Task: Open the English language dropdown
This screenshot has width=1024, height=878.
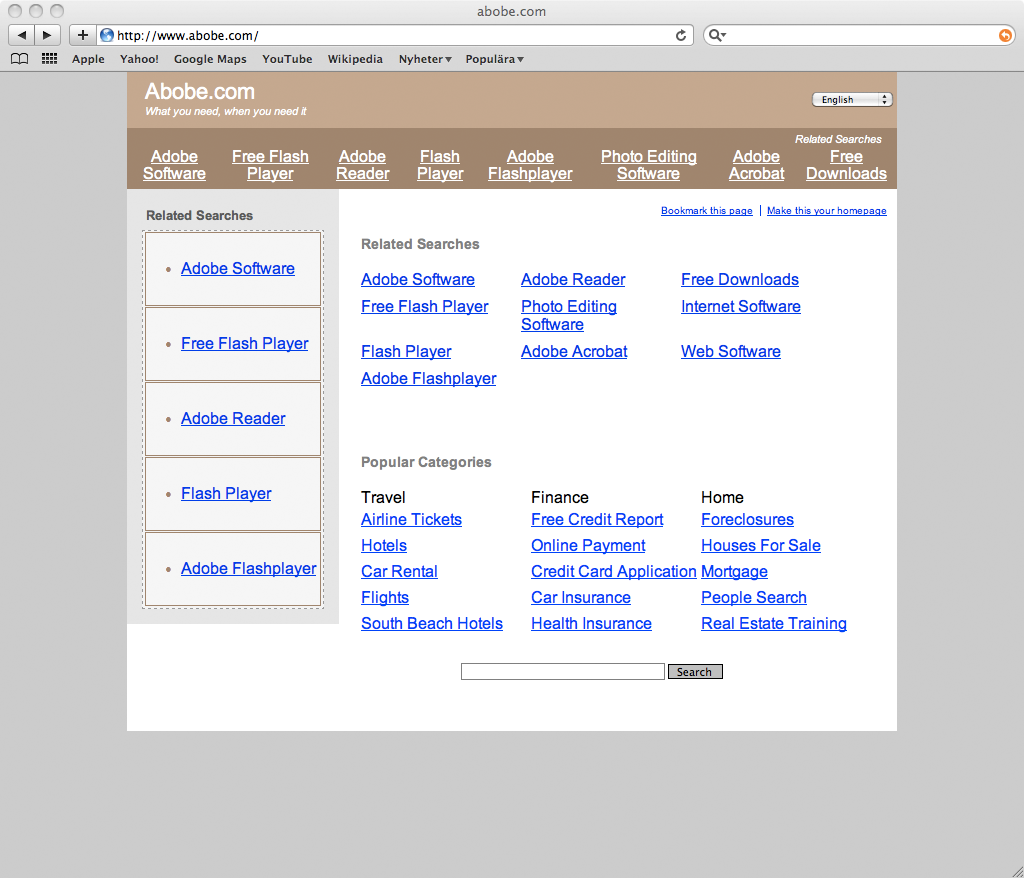Action: [x=851, y=100]
